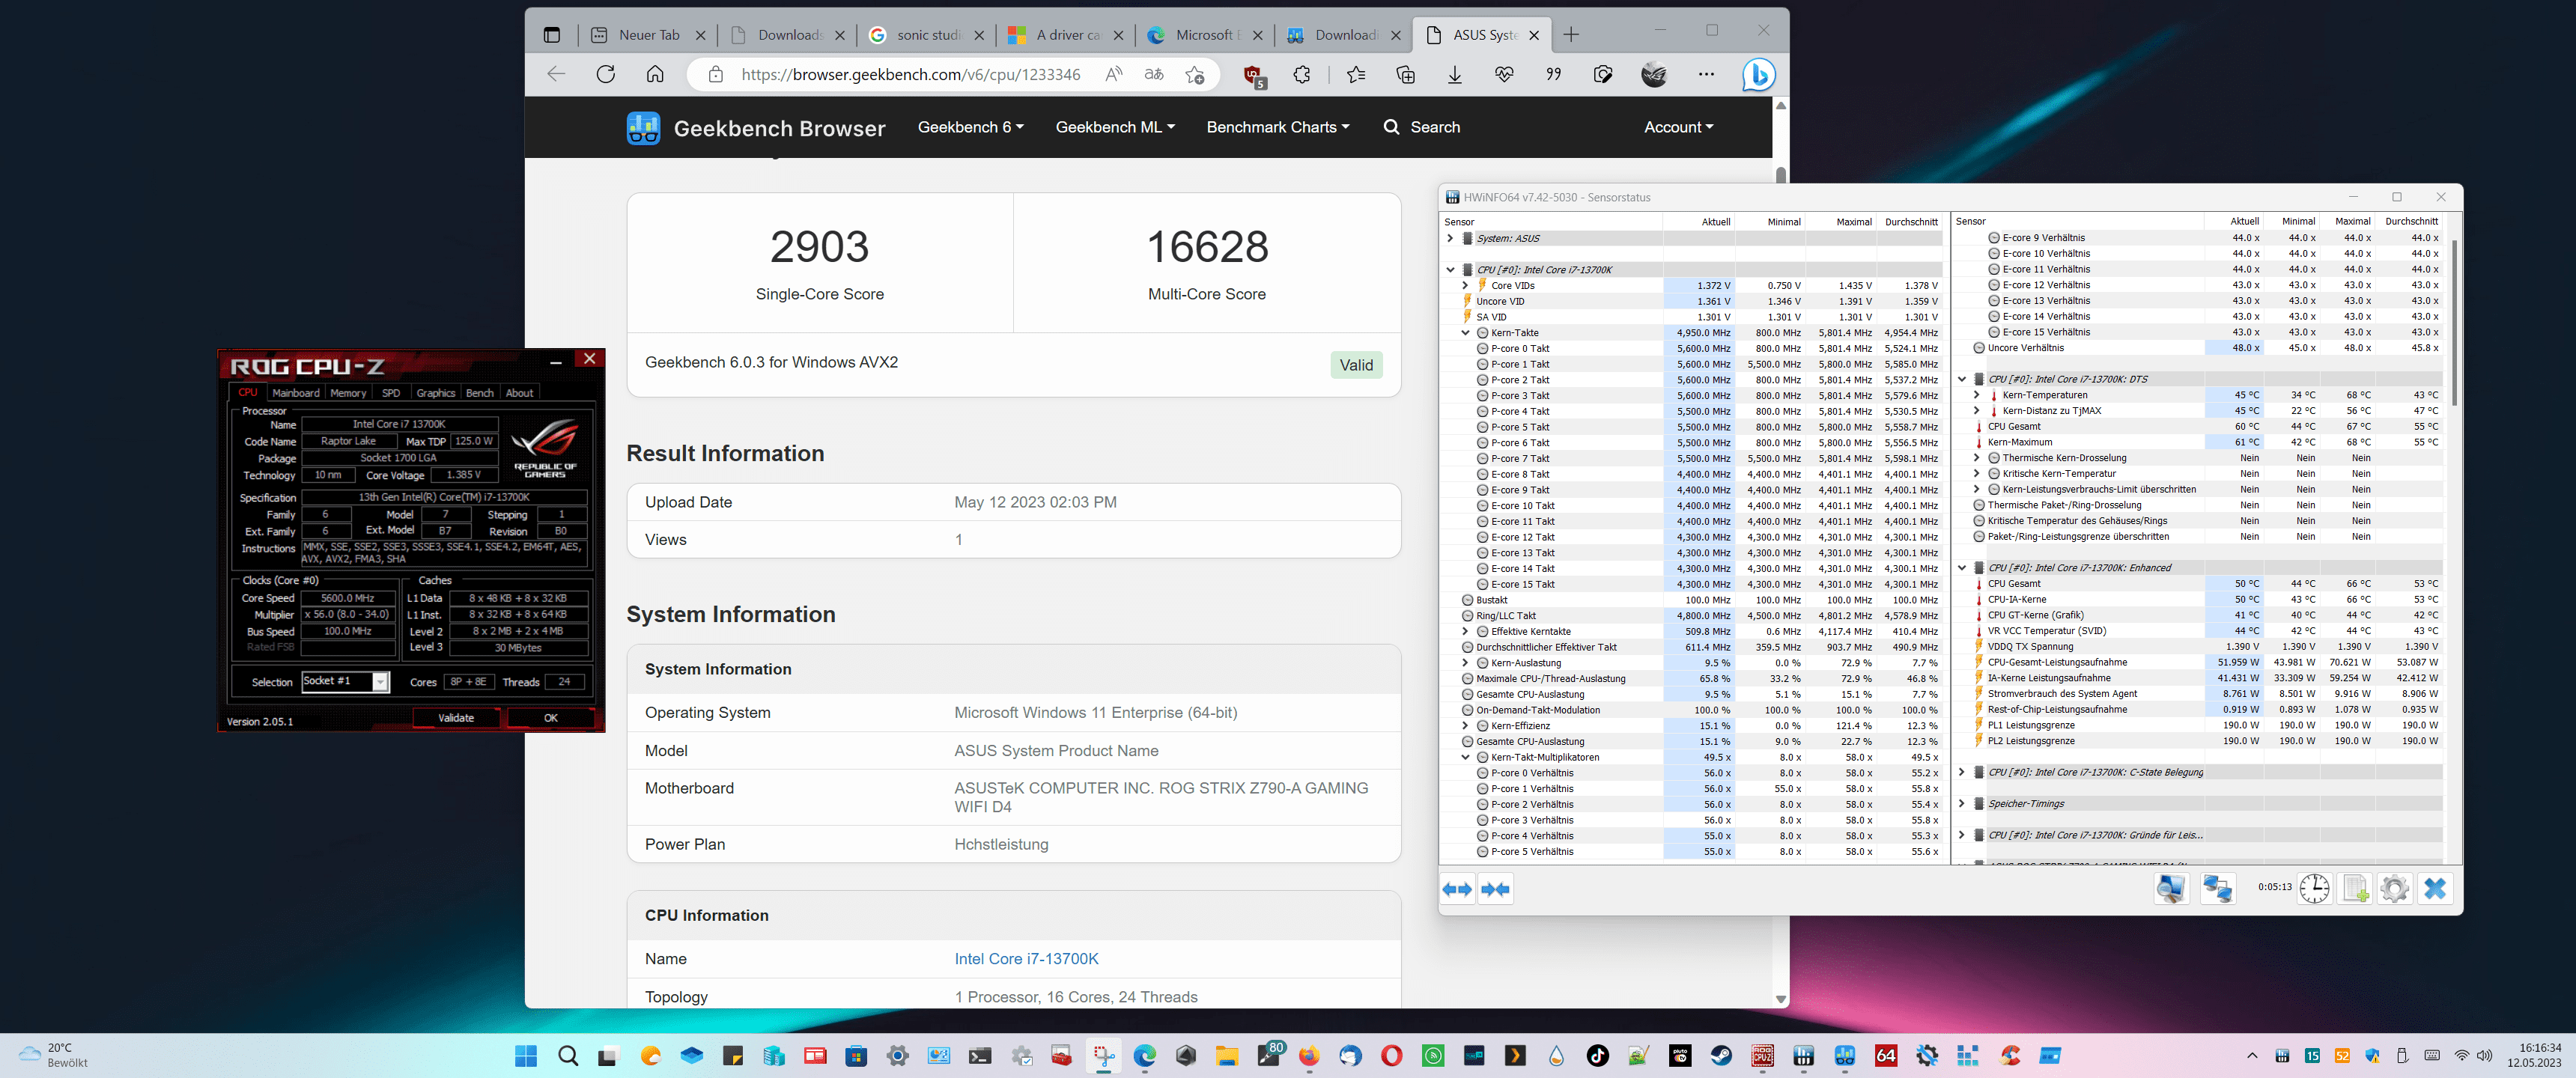This screenshot has width=2576, height=1078.
Task: Collapse HWiNFO sensor columns with the inward arrows button
Action: pos(1495,889)
